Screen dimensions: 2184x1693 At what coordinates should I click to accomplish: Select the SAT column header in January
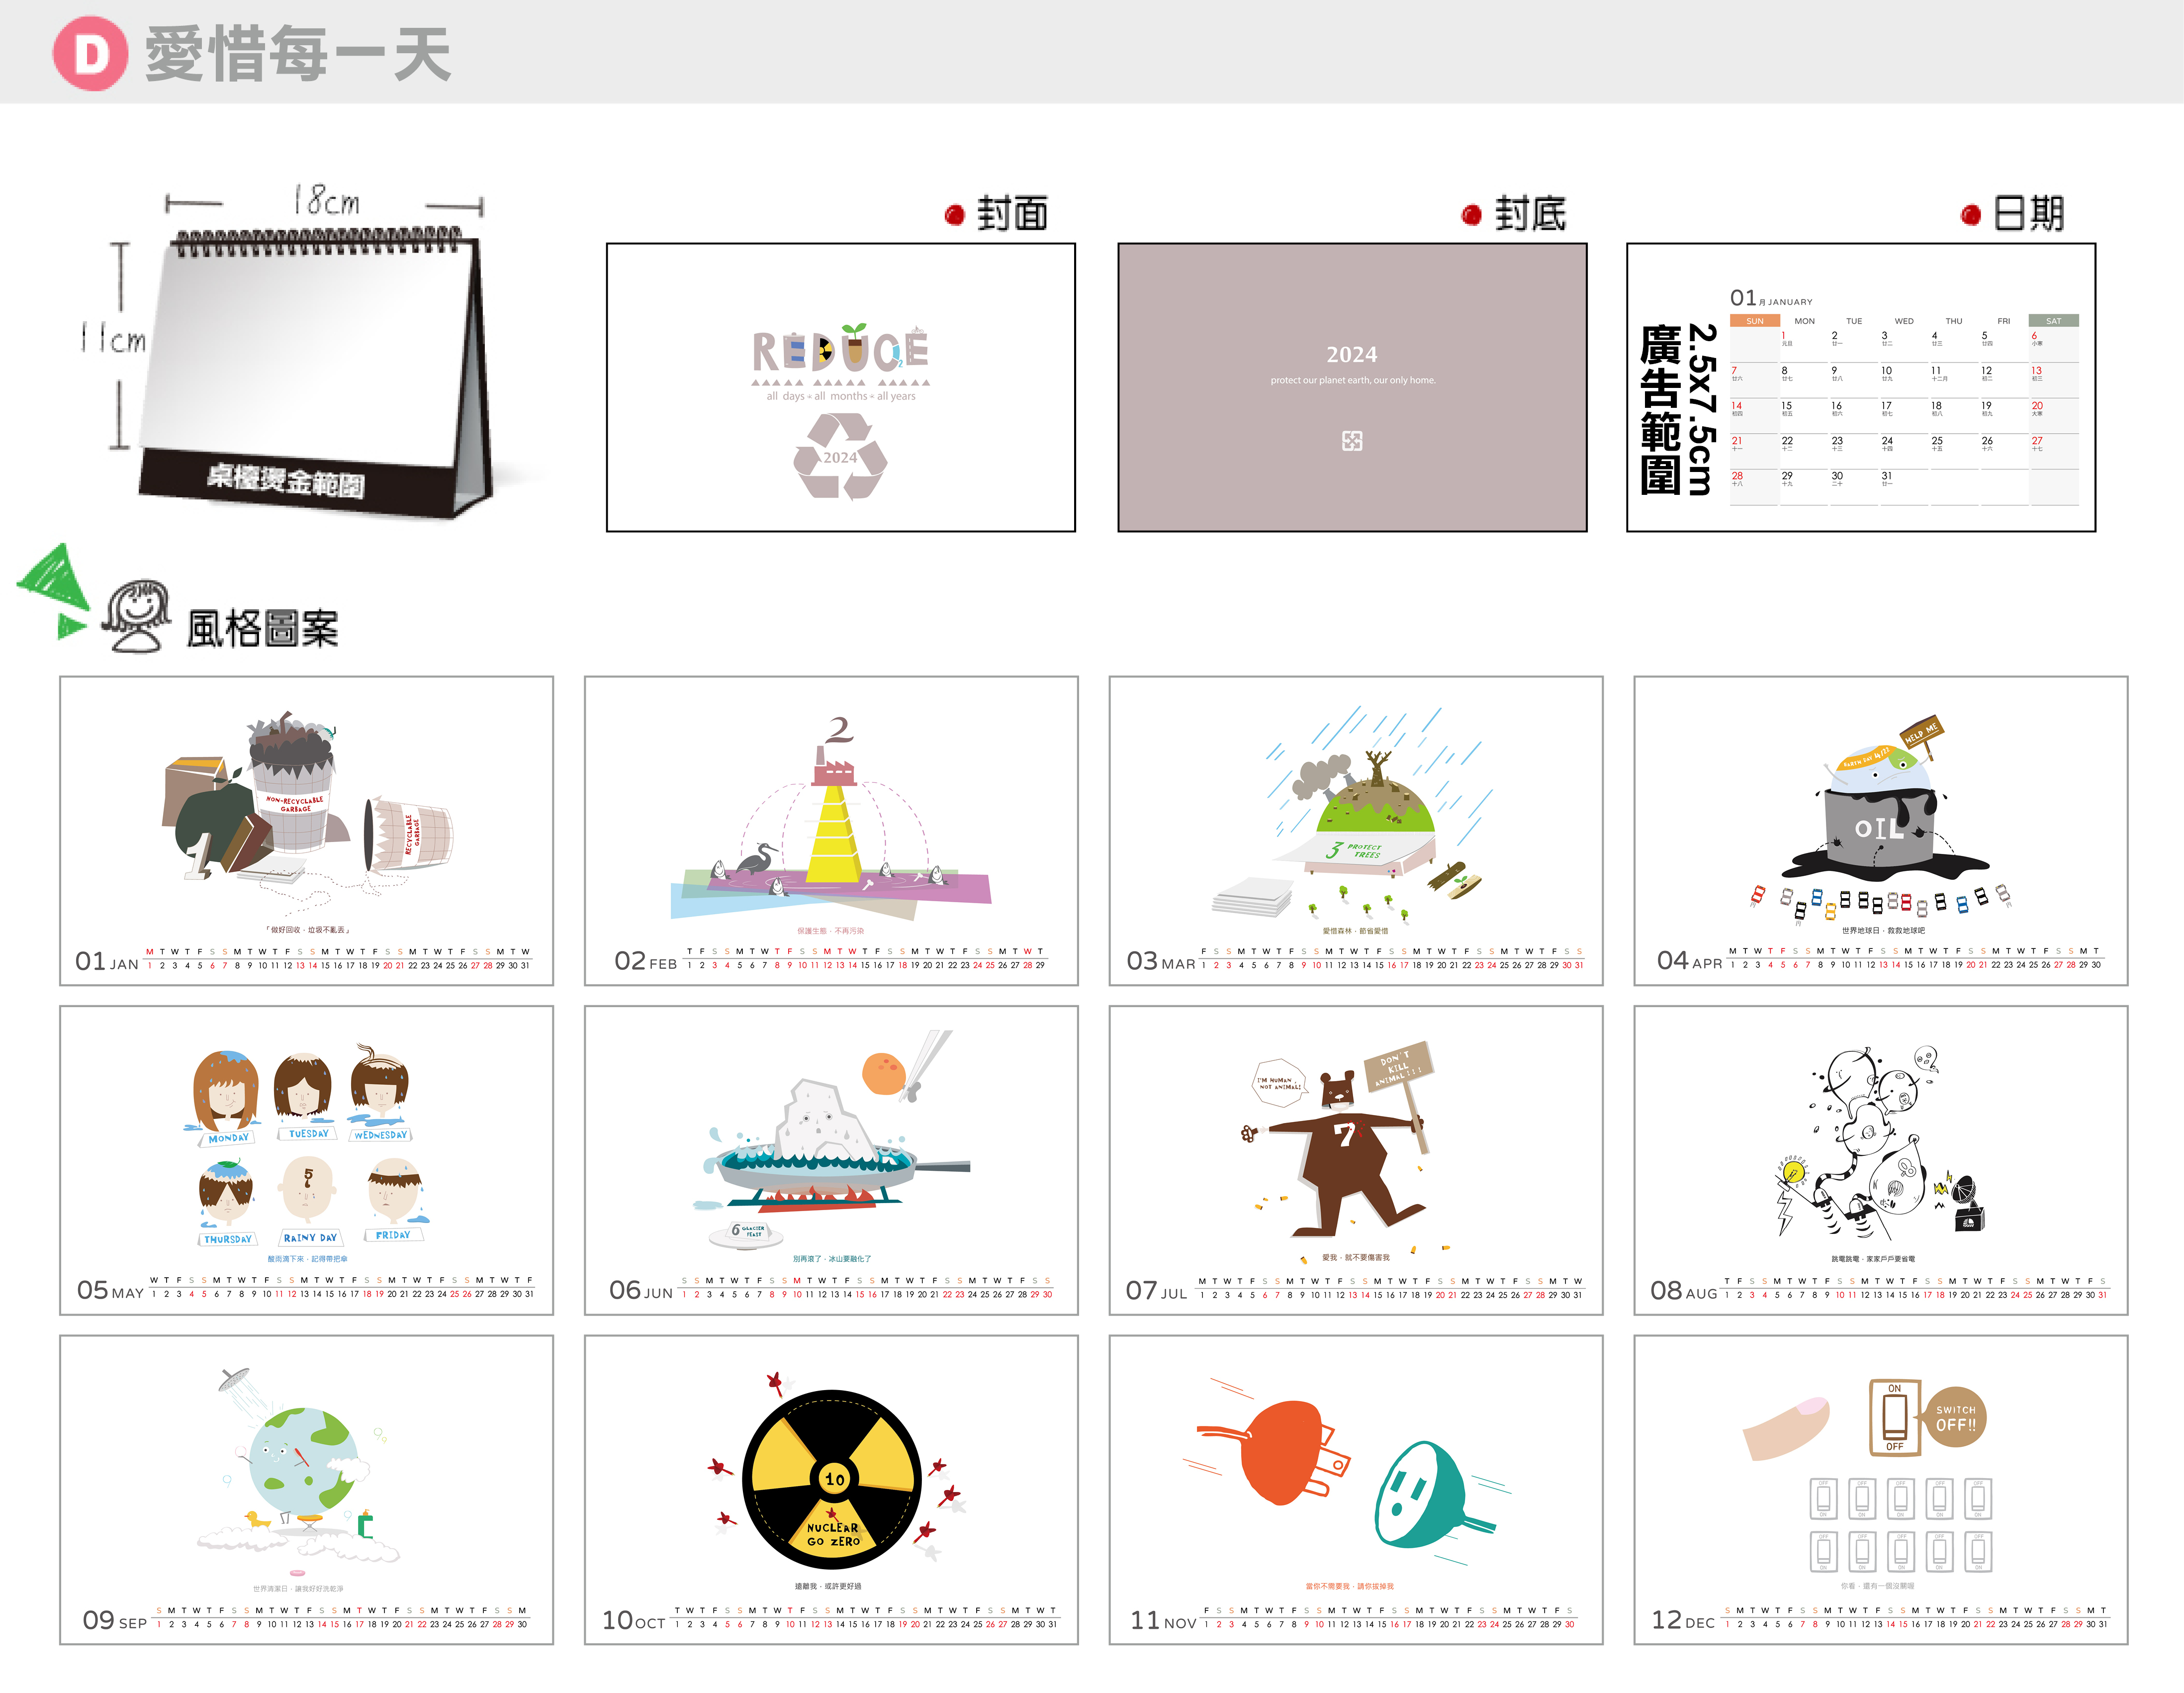(x=2053, y=321)
